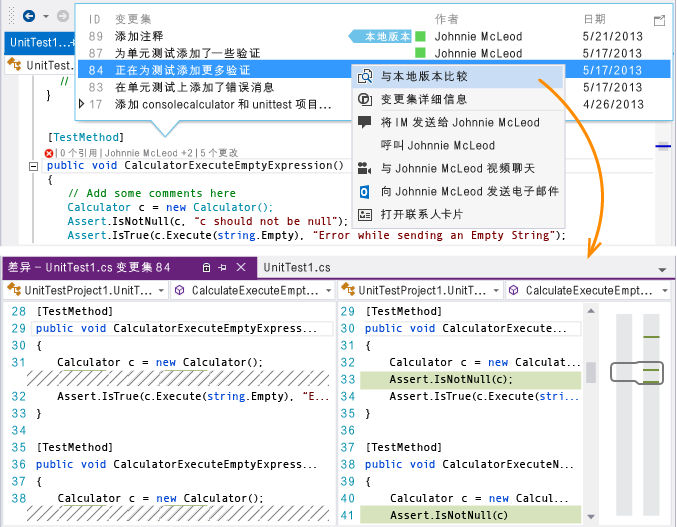Collapse the CalculatorExecuteEmptyExpression method outline
677x527 pixels.
[x=34, y=166]
